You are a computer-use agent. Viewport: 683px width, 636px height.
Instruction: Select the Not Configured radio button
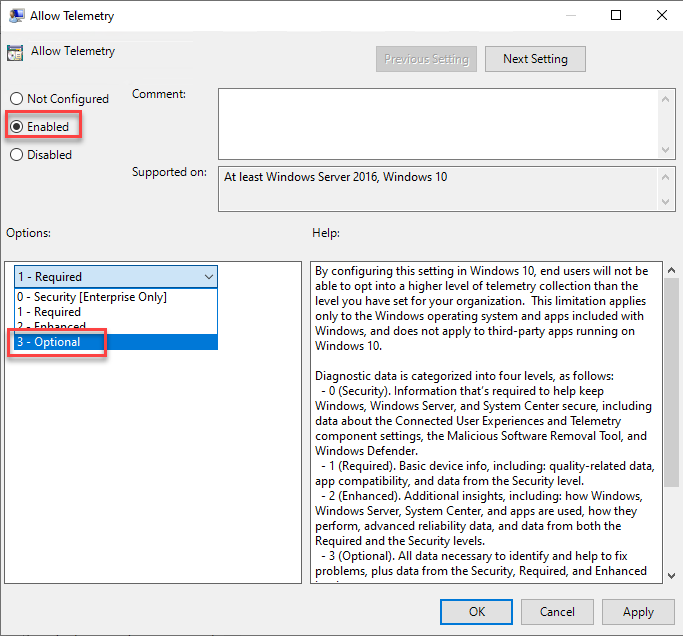pyautogui.click(x=16, y=99)
